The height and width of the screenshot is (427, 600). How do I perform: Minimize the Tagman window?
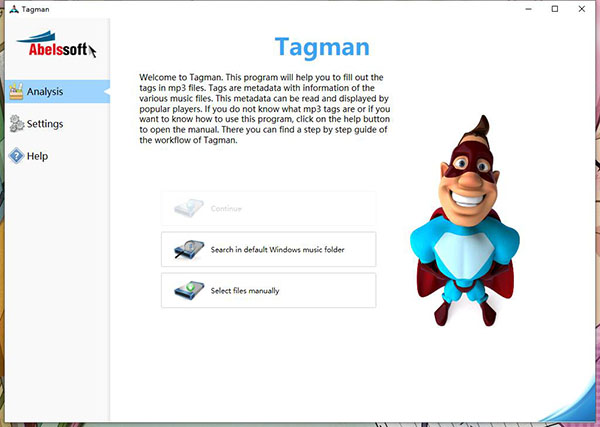528,9
